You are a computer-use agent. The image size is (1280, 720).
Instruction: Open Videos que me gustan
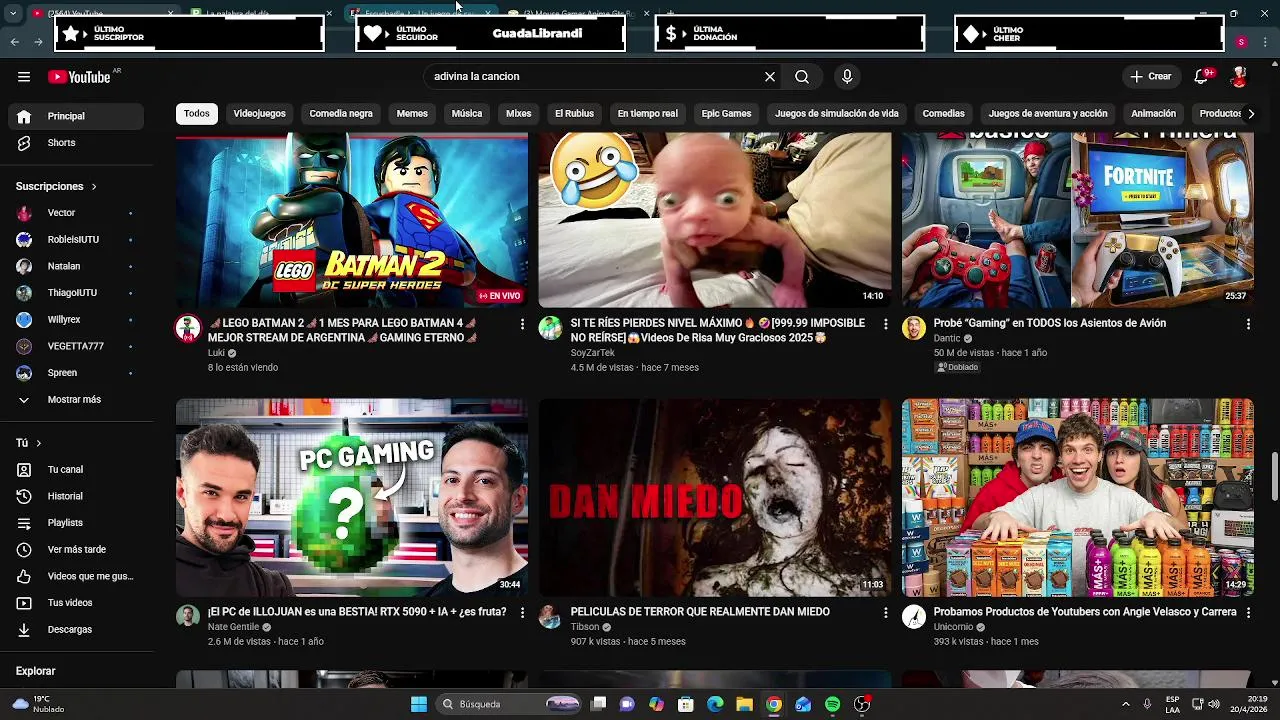[x=76, y=576]
